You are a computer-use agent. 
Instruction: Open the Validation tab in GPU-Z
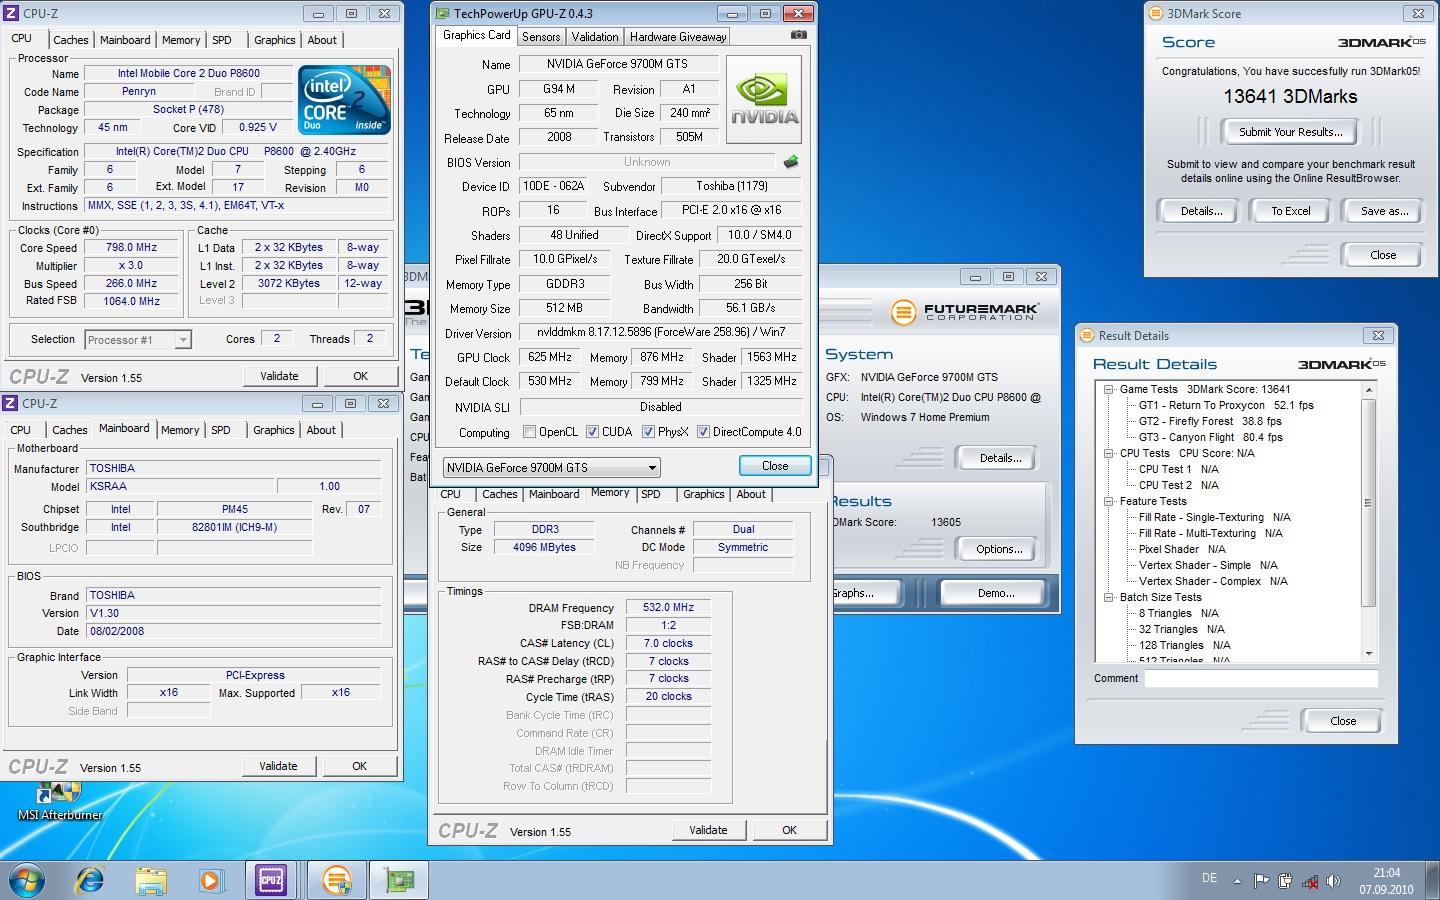595,37
